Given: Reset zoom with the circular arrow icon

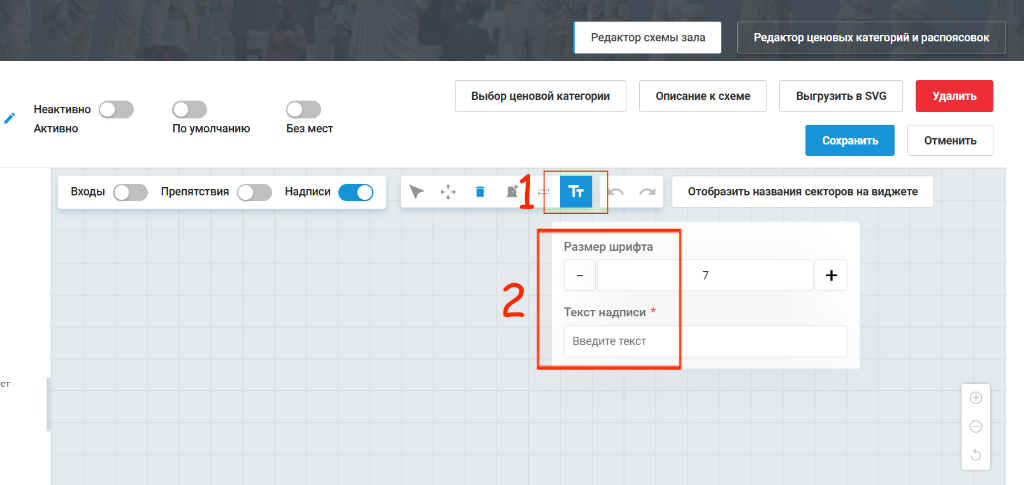Looking at the screenshot, I should pyautogui.click(x=976, y=455).
